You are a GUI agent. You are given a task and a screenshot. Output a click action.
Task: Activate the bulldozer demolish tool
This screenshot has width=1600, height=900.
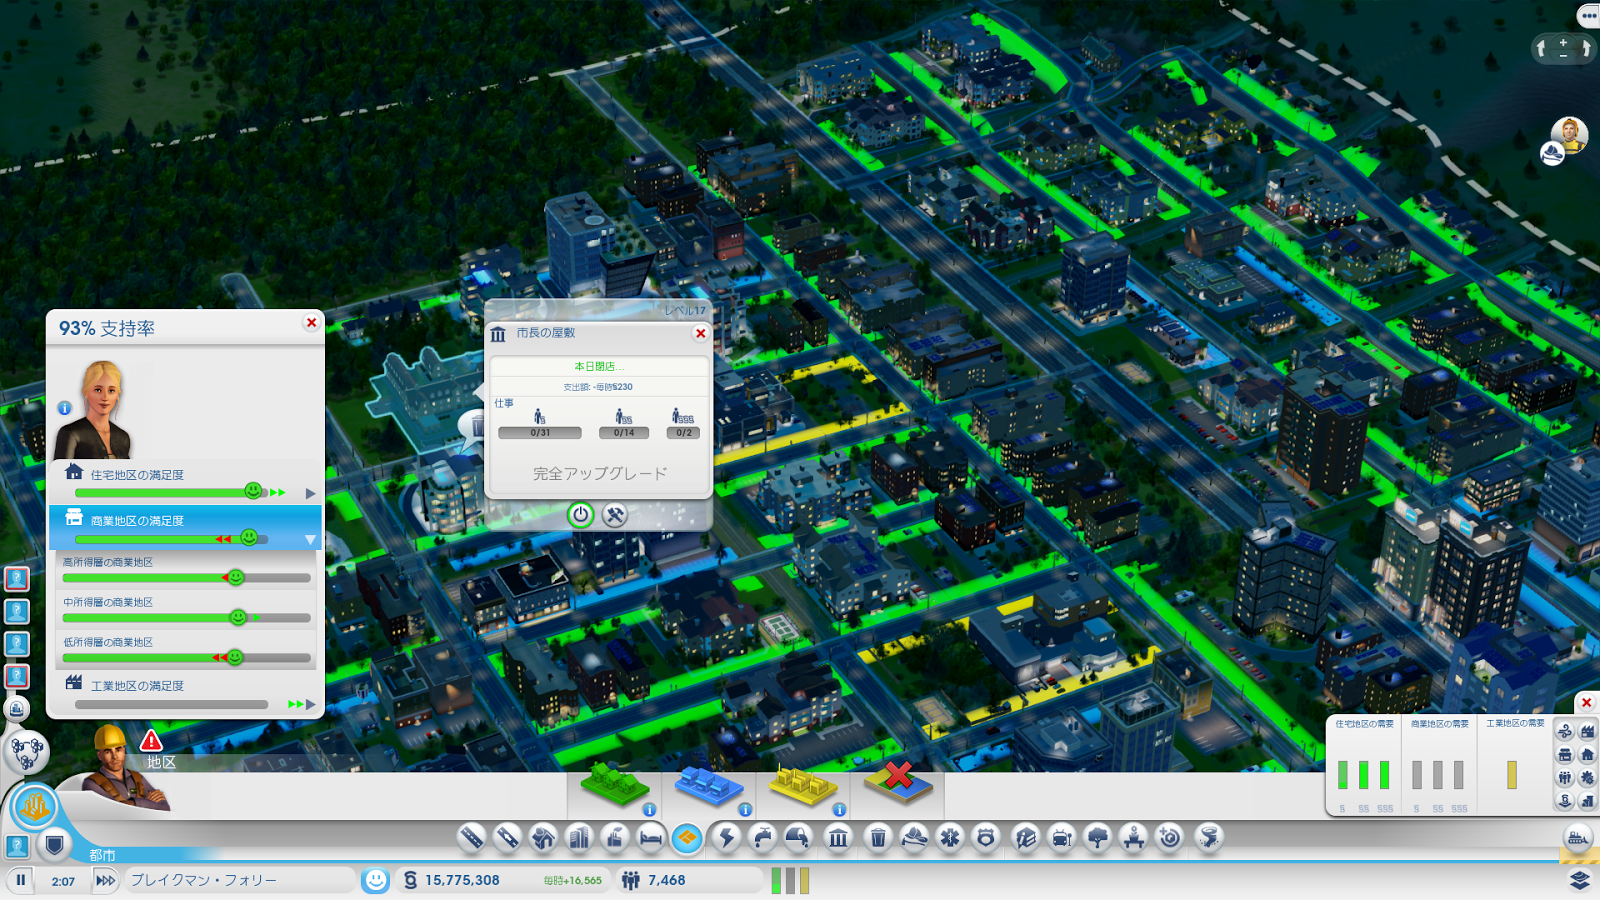click(x=1577, y=838)
